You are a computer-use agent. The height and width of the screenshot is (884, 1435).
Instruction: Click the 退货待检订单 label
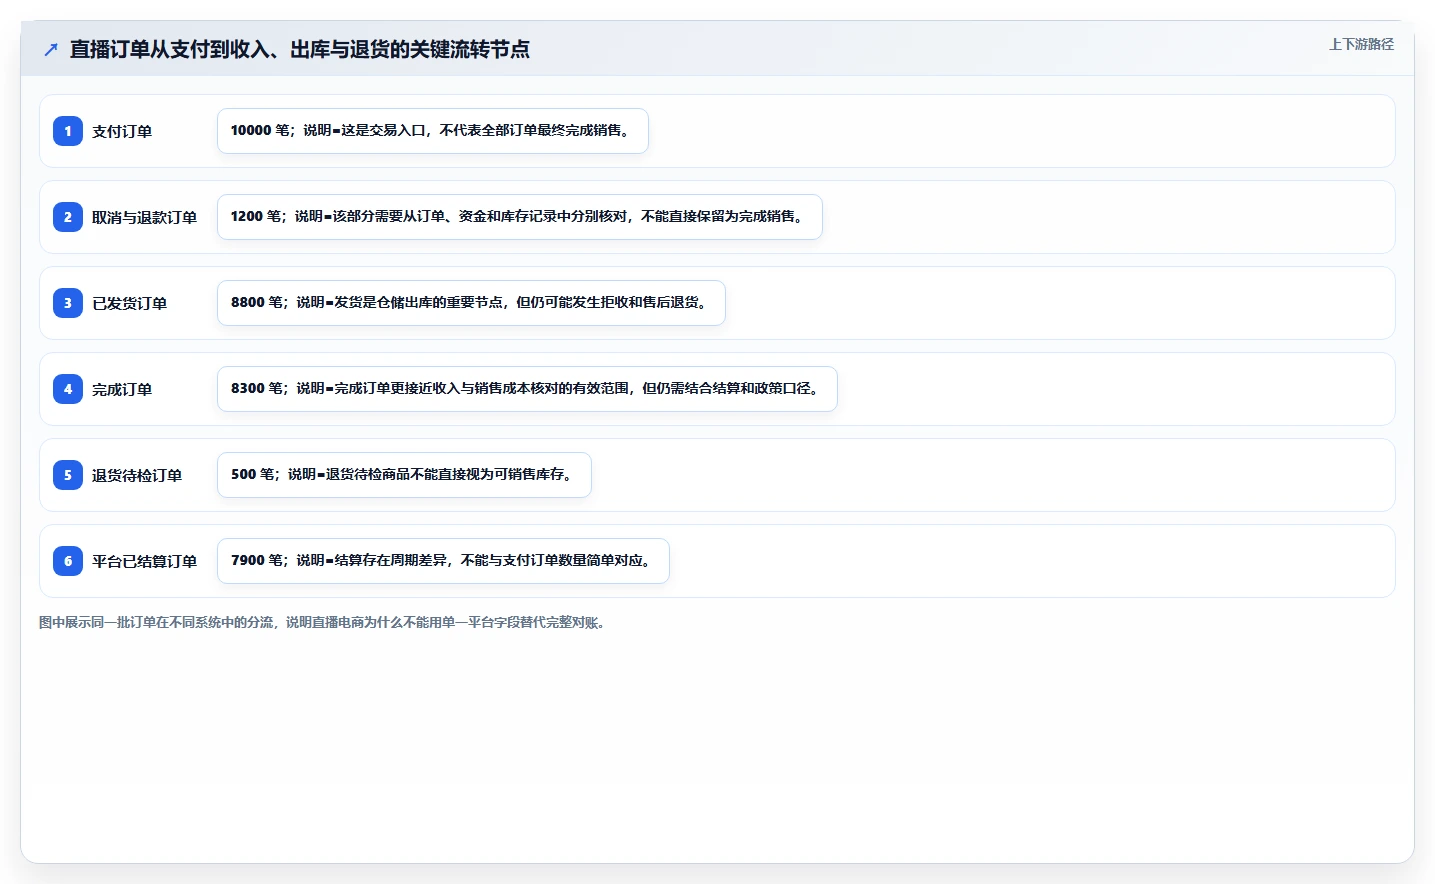[137, 475]
